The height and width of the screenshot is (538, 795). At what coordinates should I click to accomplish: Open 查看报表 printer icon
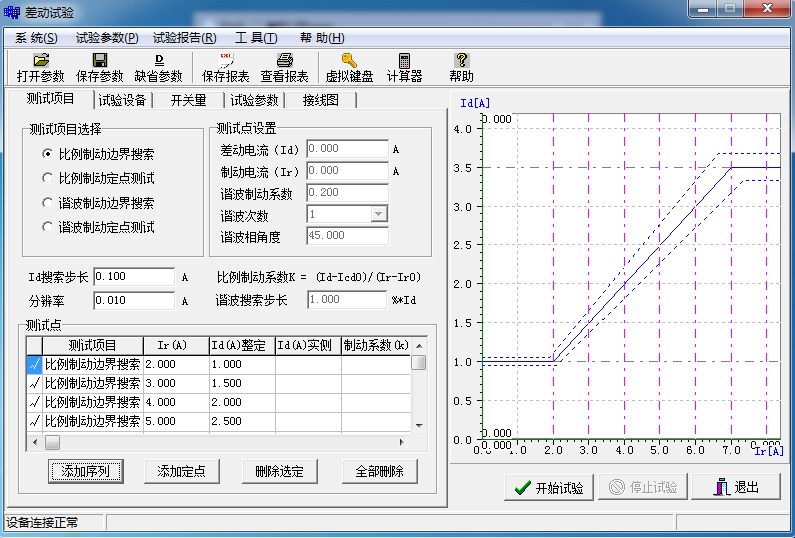coord(284,60)
